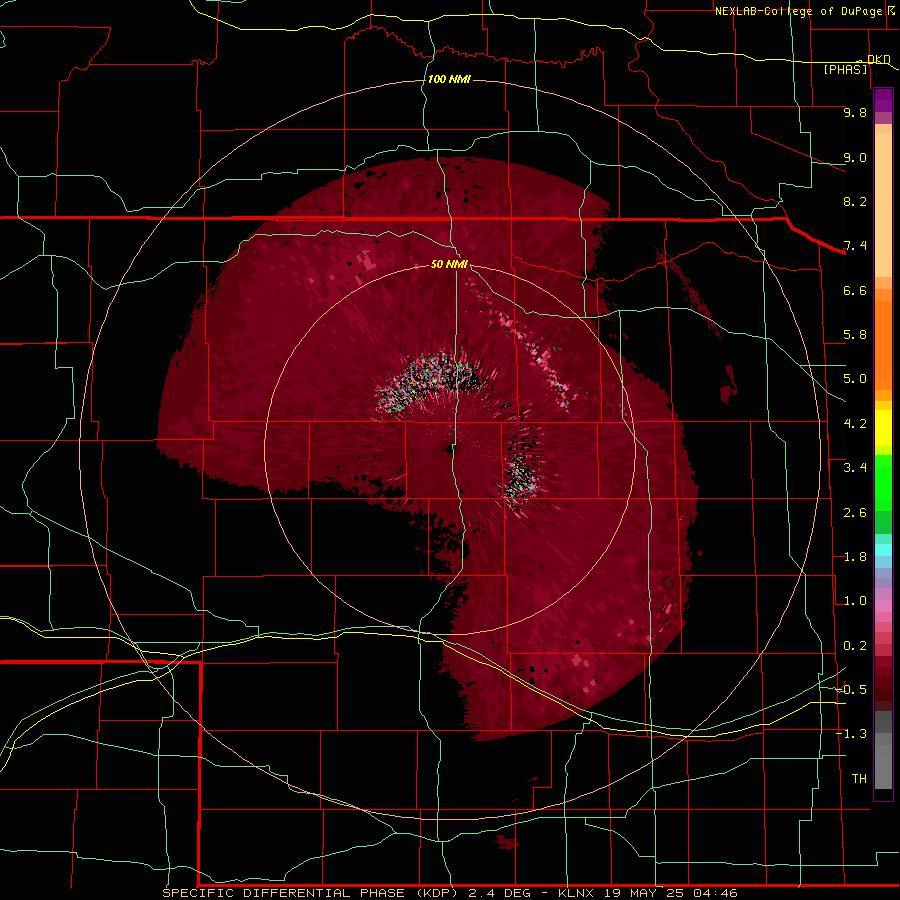This screenshot has width=900, height=900.
Task: Click the 1.8 scale label
Action: (x=855, y=557)
